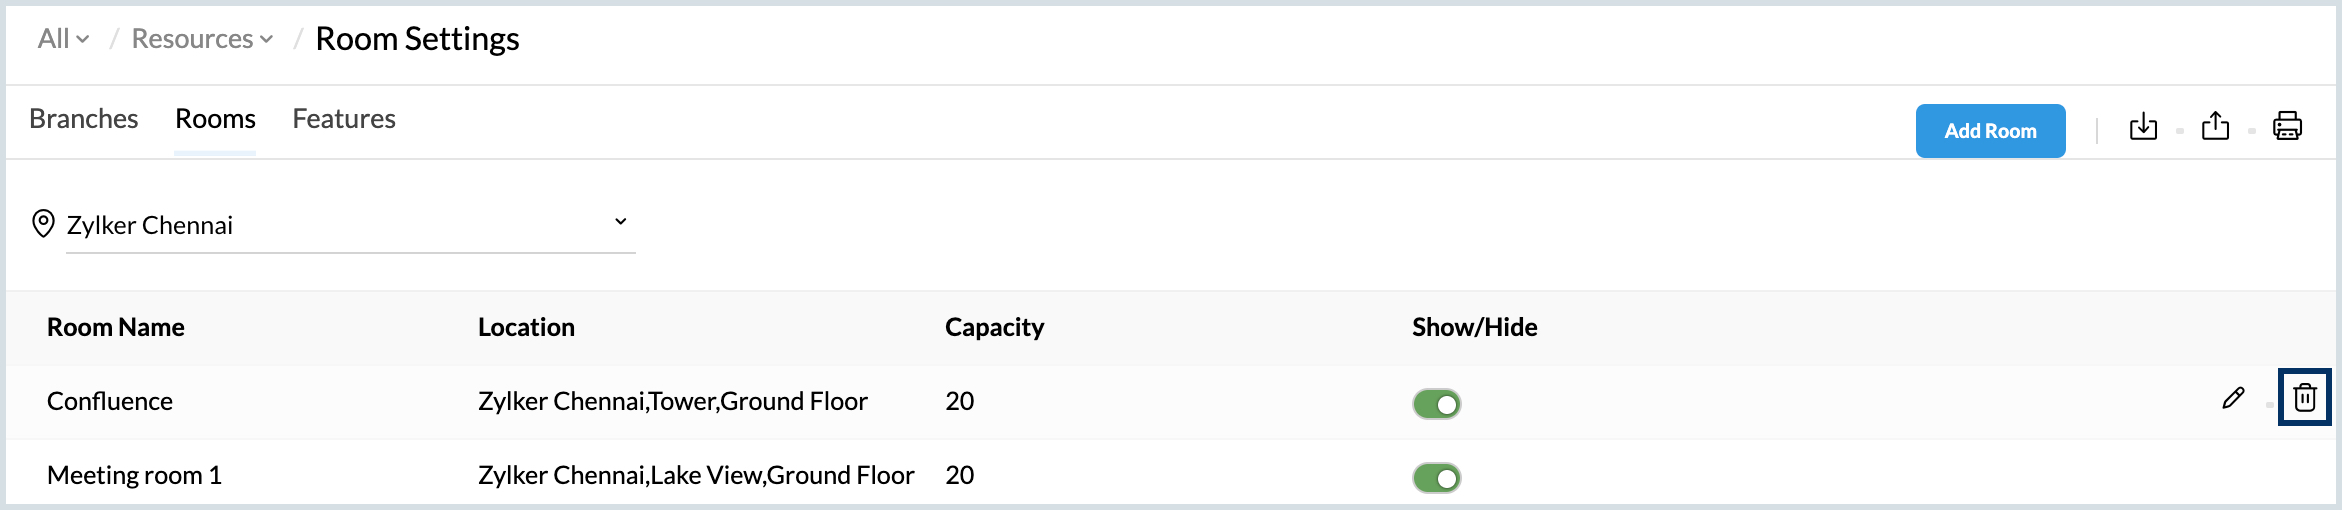The width and height of the screenshot is (2342, 510).
Task: Click the Confluence room name
Action: click(110, 401)
